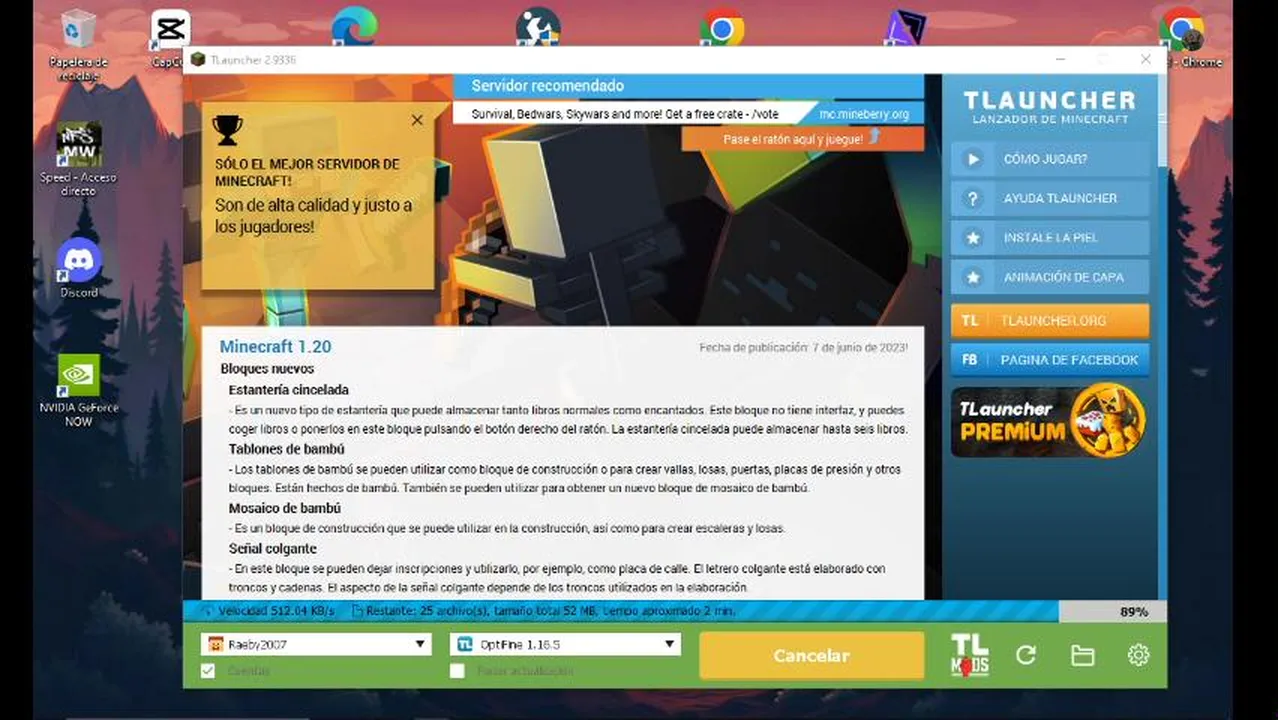
Task: Open Pagina de Facebook link button
Action: (1050, 360)
